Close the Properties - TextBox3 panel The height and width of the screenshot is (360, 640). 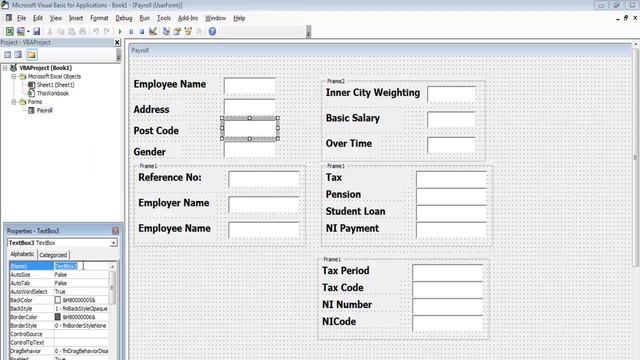116,231
